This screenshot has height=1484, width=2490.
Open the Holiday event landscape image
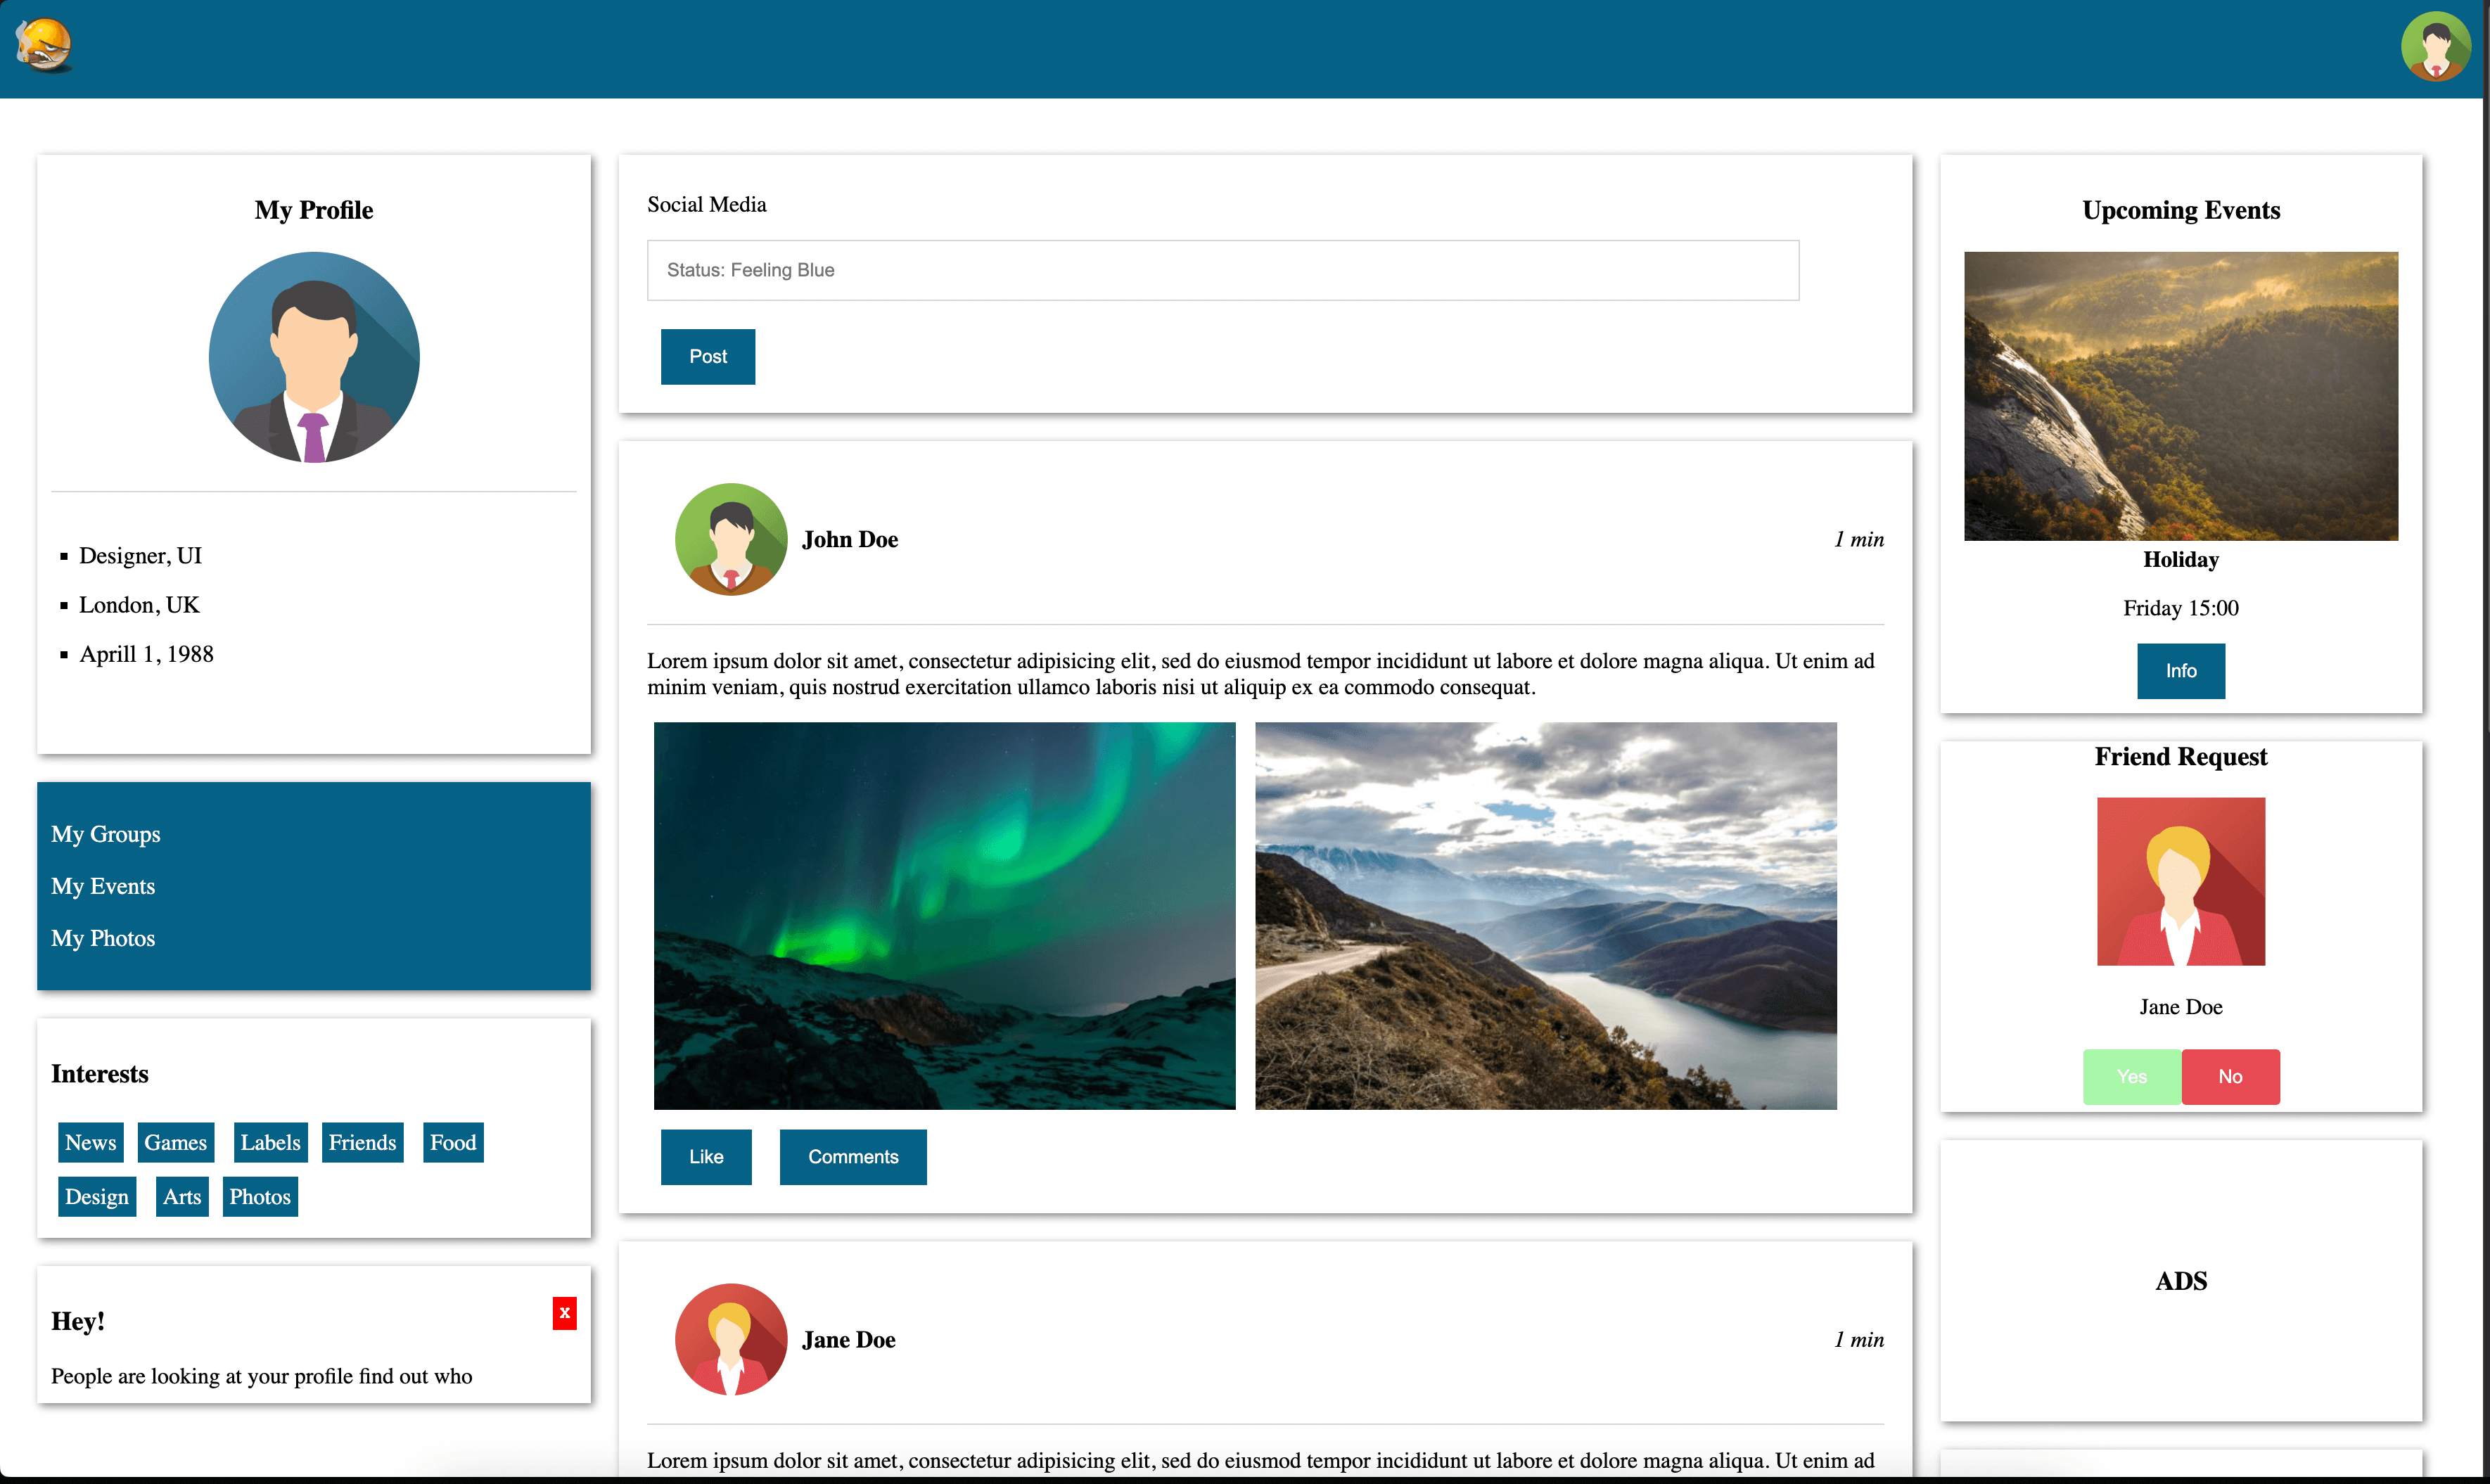[2181, 396]
